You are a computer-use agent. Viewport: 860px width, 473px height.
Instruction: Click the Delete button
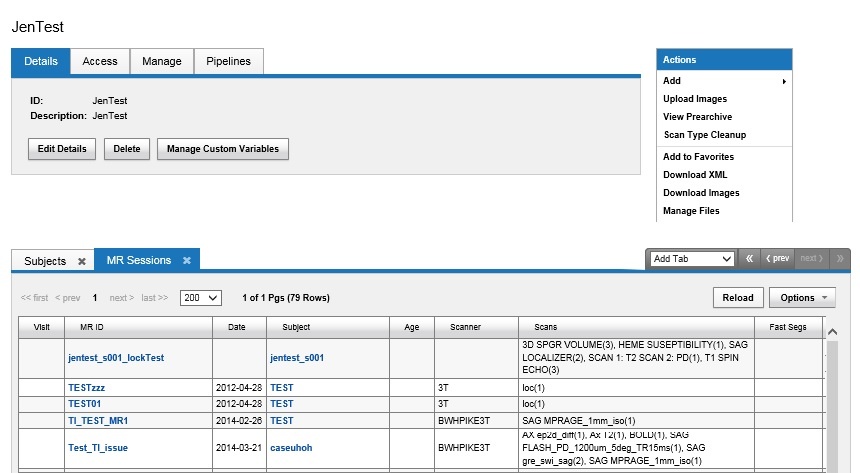point(127,149)
